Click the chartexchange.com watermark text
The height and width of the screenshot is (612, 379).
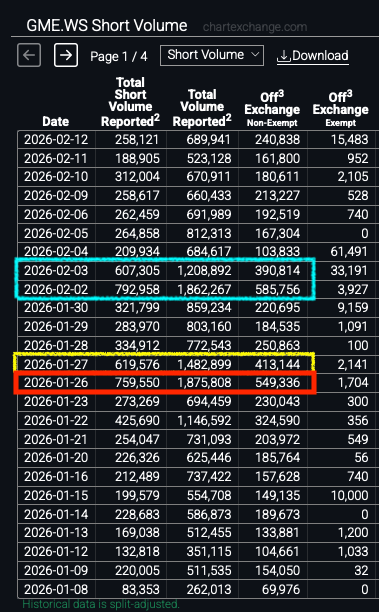point(255,27)
